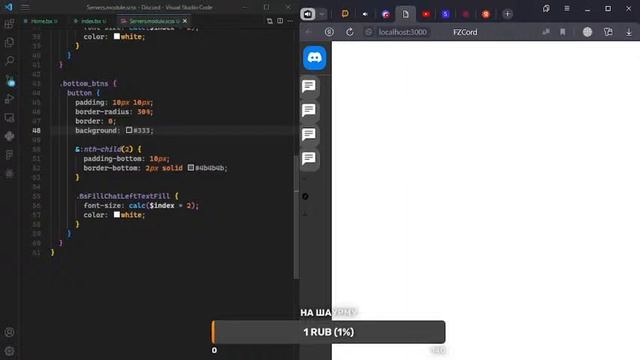Reload the localhost:3000 page
The width and height of the screenshot is (640, 360).
click(x=350, y=32)
